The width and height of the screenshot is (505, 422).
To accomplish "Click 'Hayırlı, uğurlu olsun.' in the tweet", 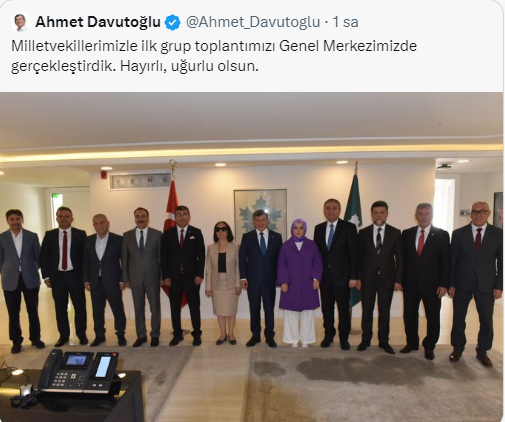I will [x=189, y=66].
